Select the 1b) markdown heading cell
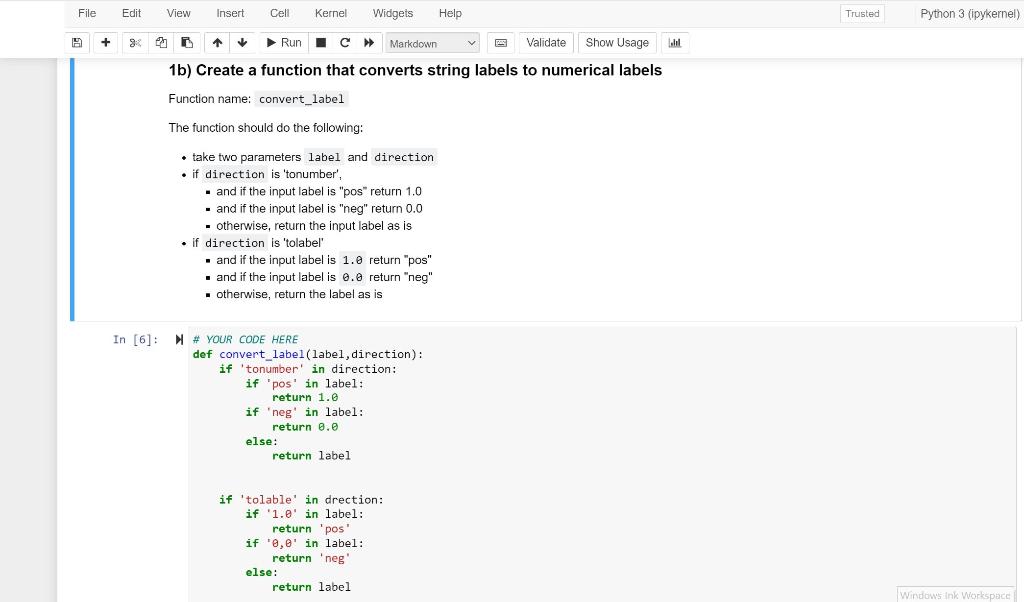Viewport: 1024px width, 602px height. click(x=547, y=189)
